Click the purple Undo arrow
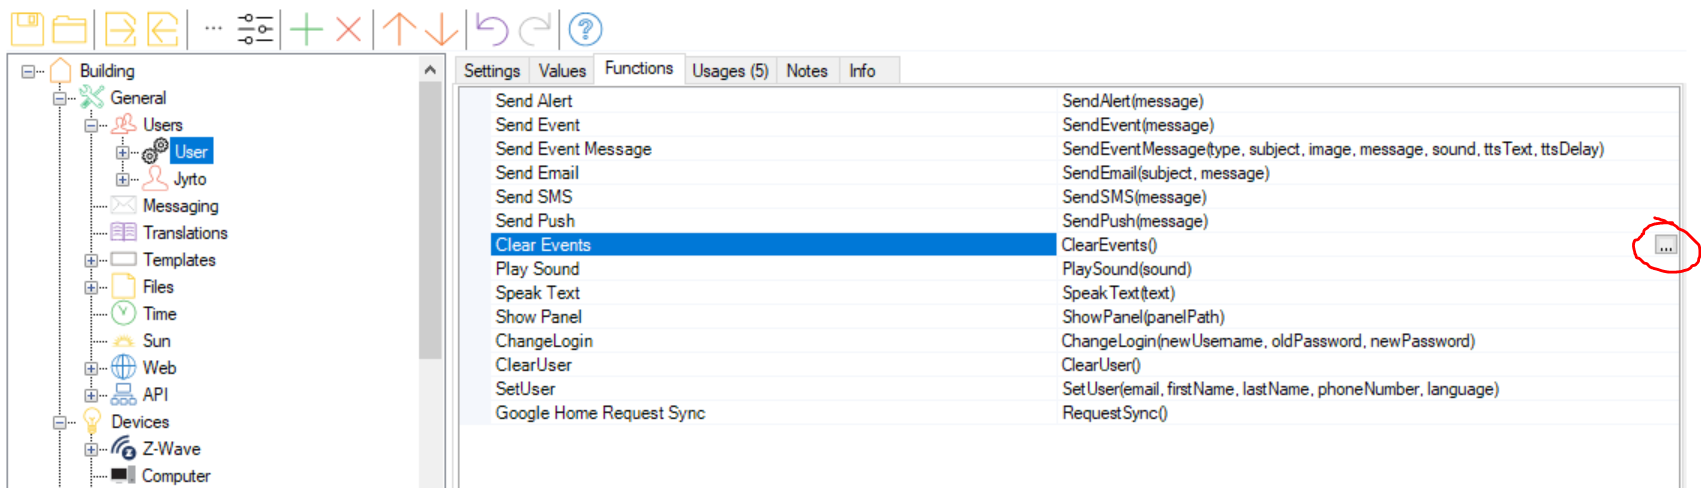1701x488 pixels. [491, 29]
